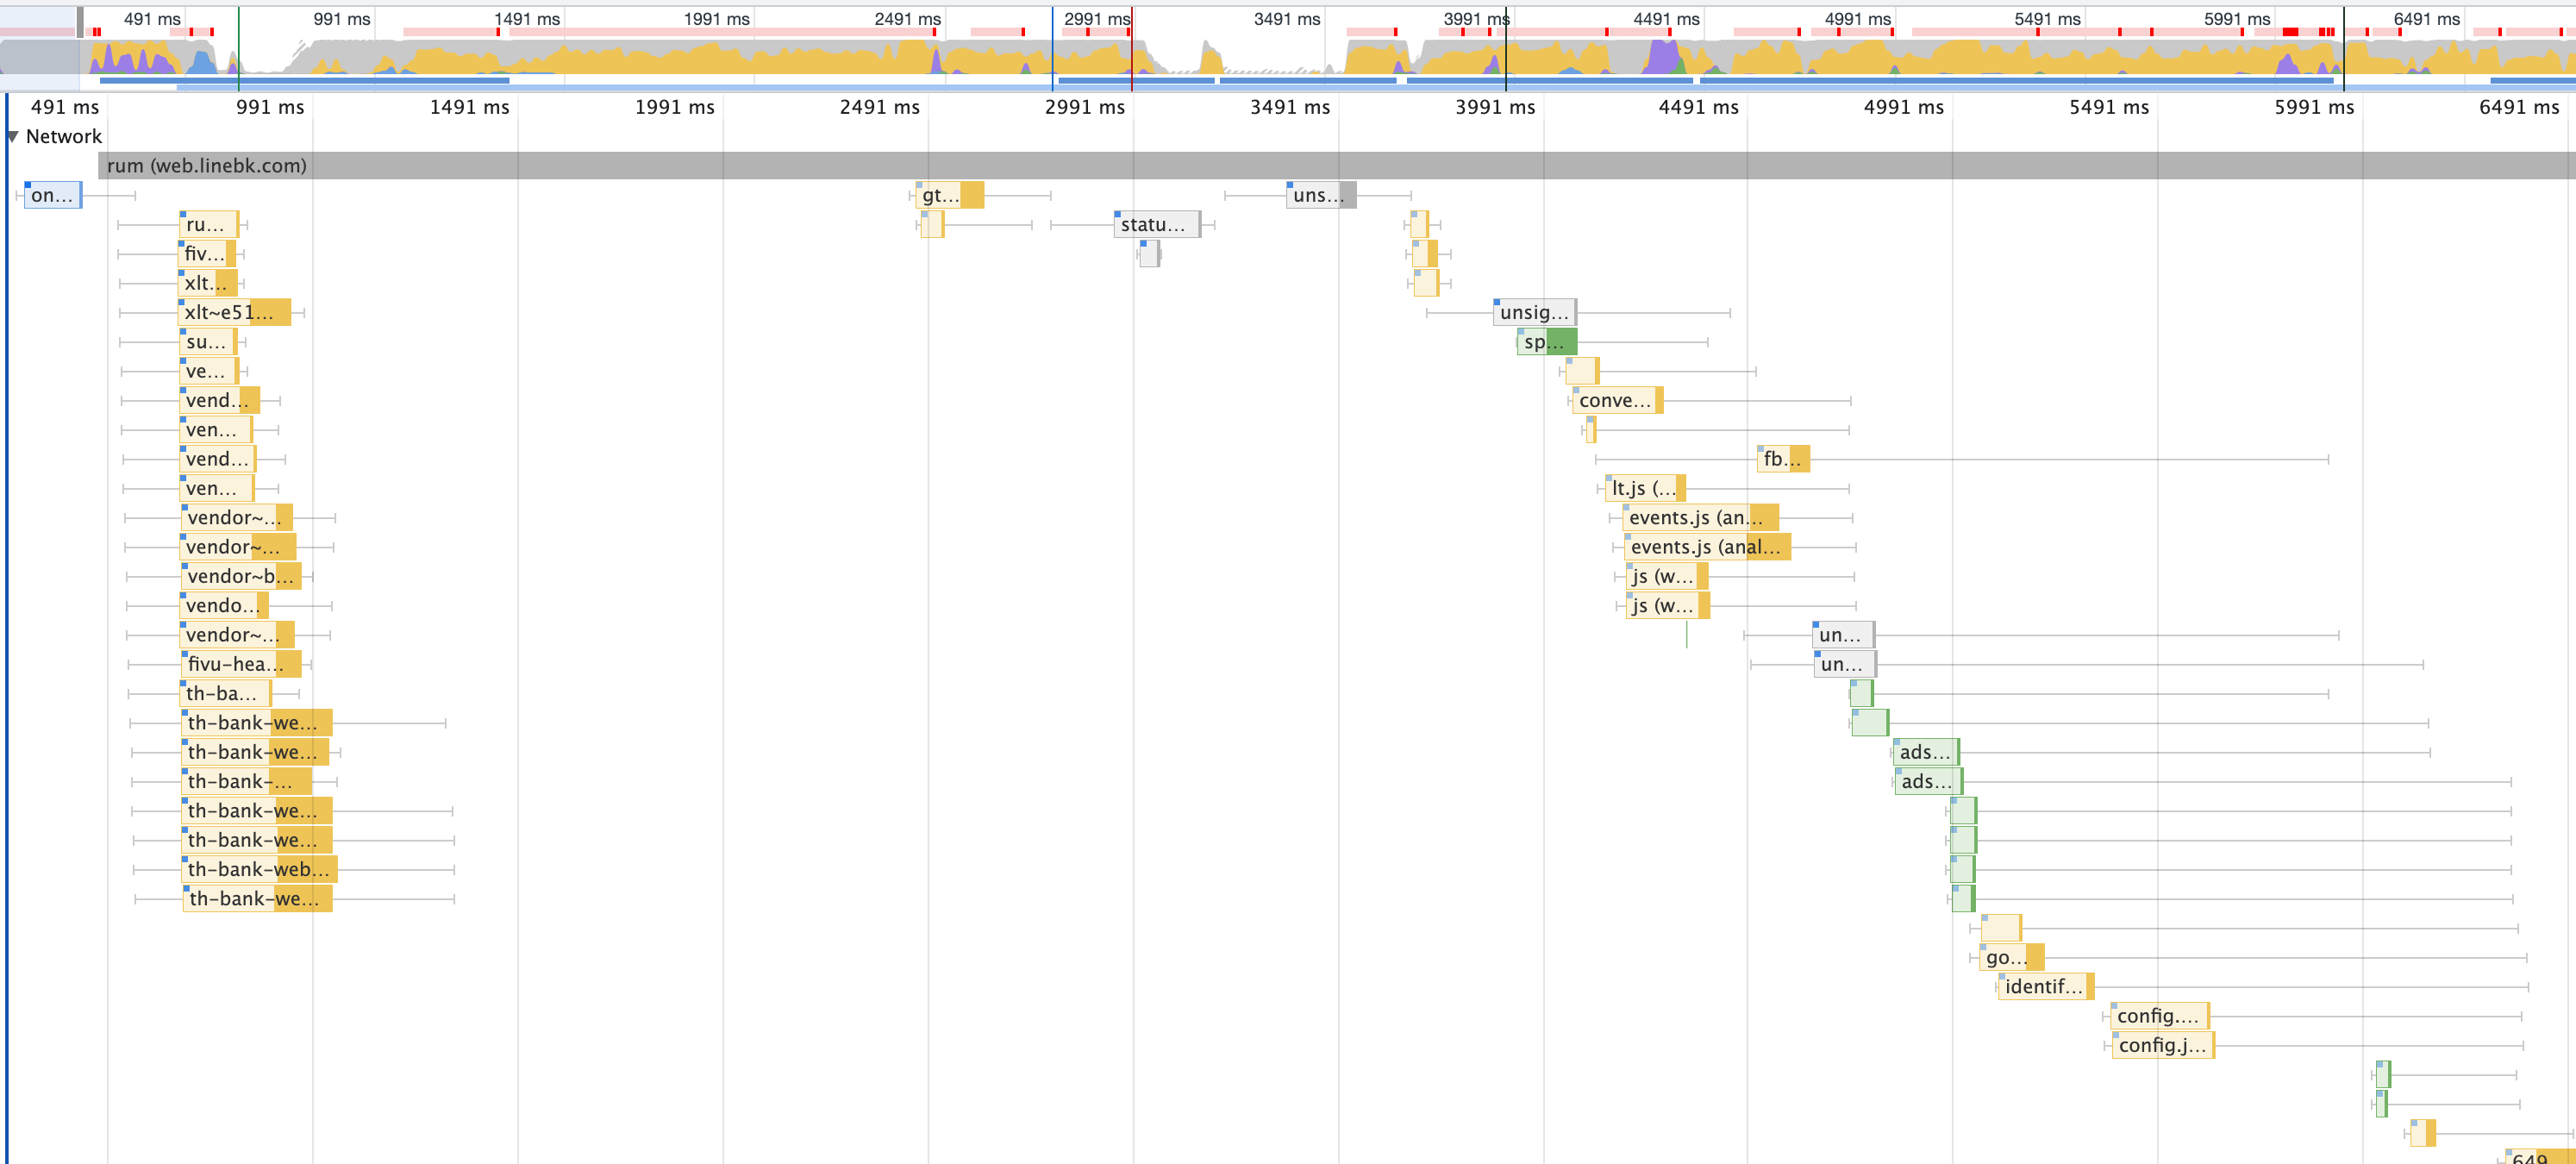This screenshot has height=1164, width=2576.
Task: Select the gray 'statu...' request
Action: 1156,225
